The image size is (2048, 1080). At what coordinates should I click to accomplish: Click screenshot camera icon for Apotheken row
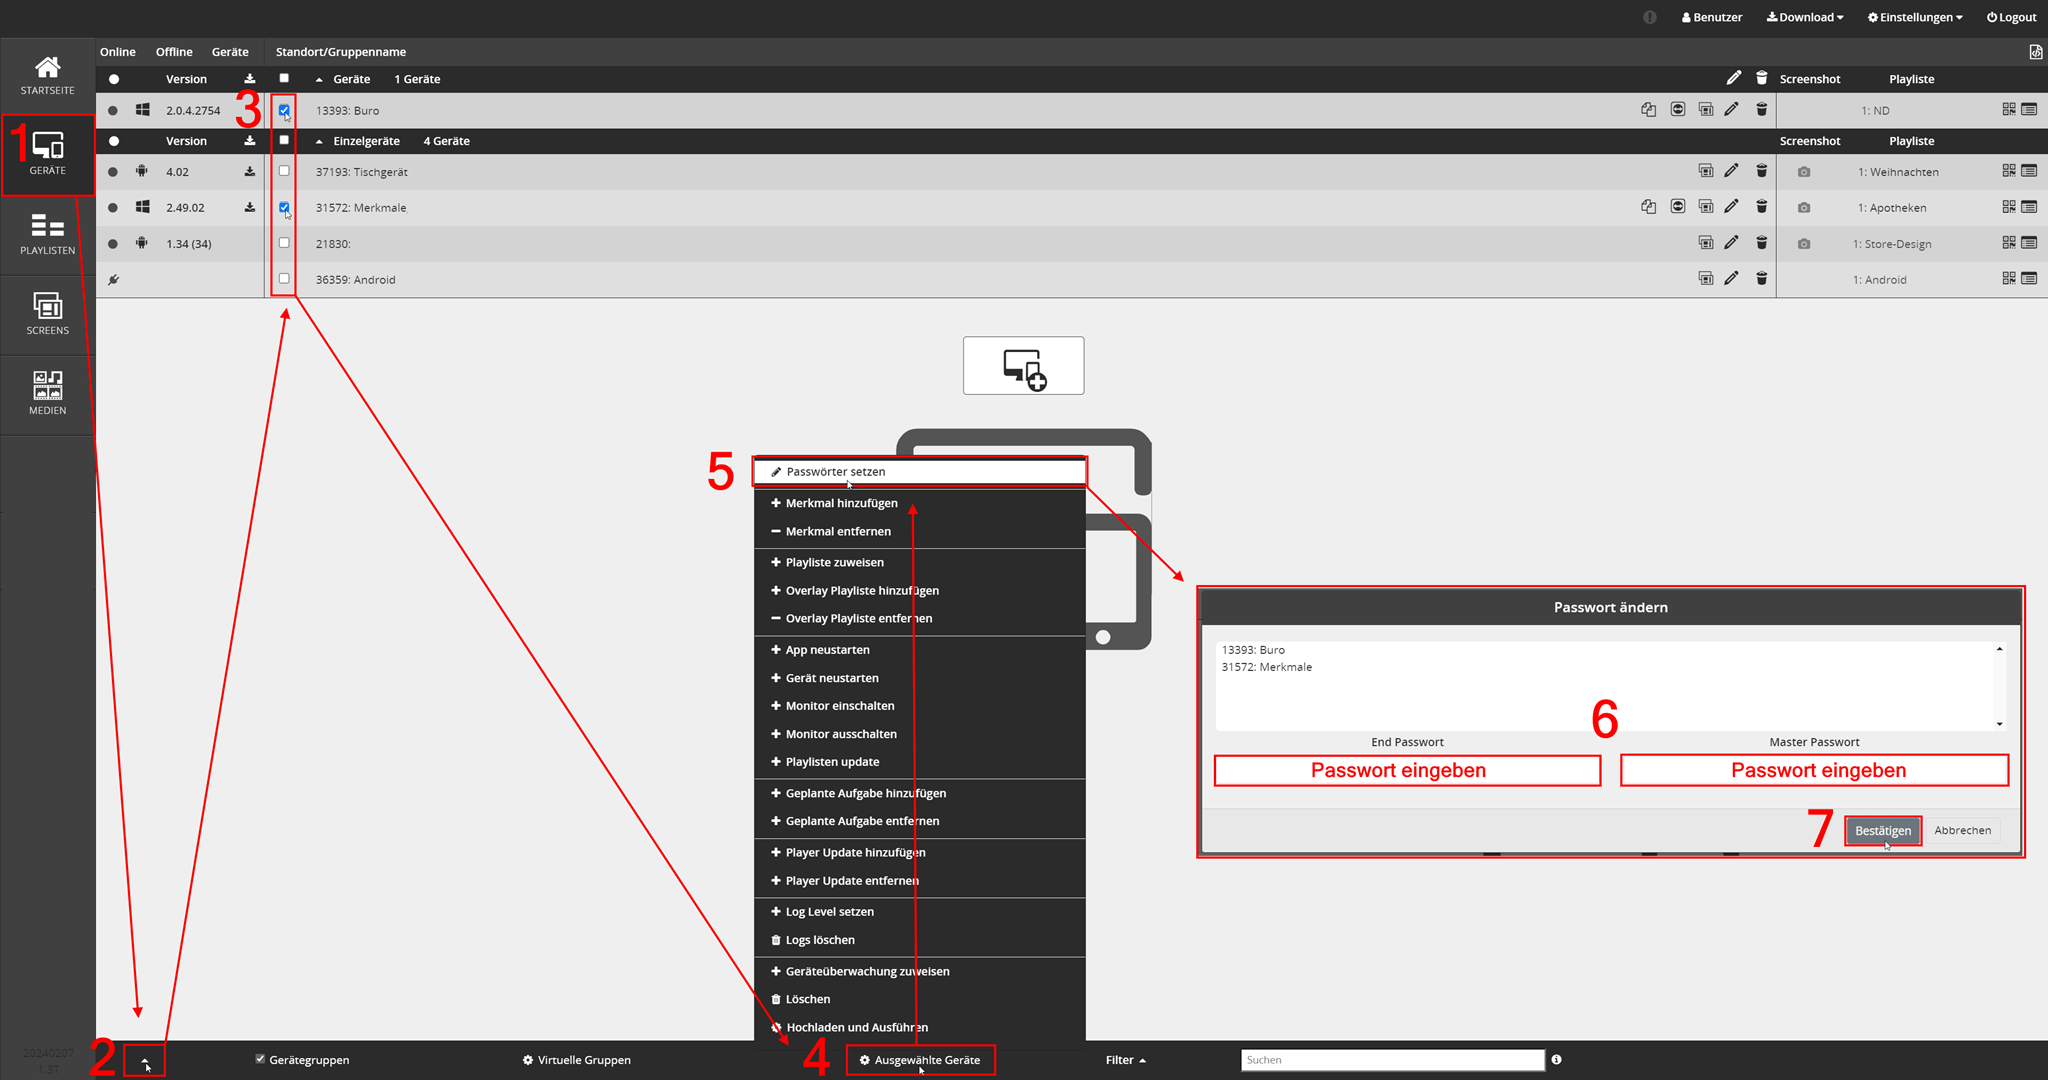1803,208
